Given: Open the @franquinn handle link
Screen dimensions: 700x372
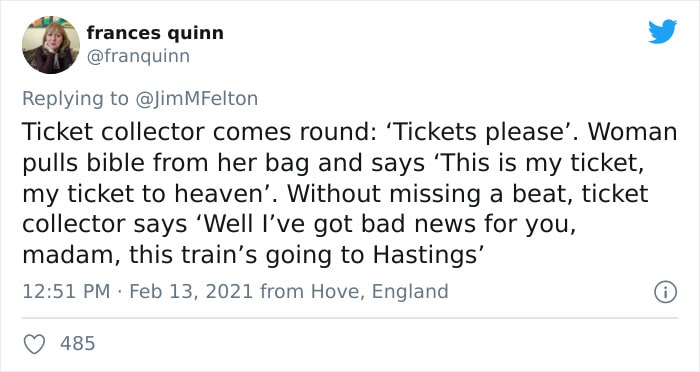Looking at the screenshot, I should click(x=138, y=56).
